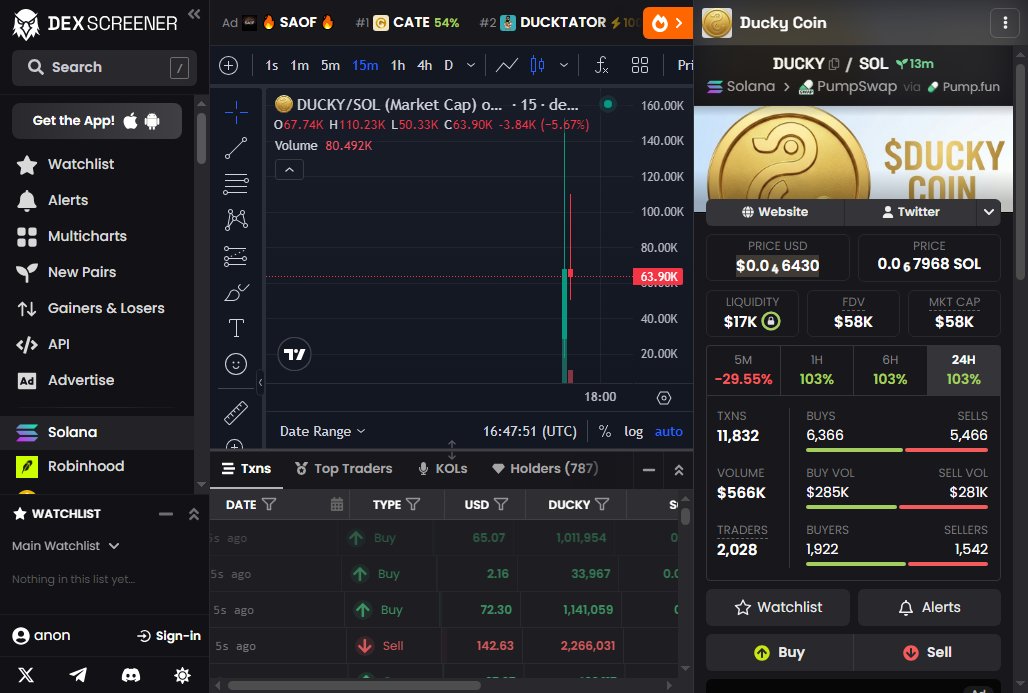The width and height of the screenshot is (1028, 693).
Task: Expand the Watchlist panel with double chevron
Action: point(193,514)
